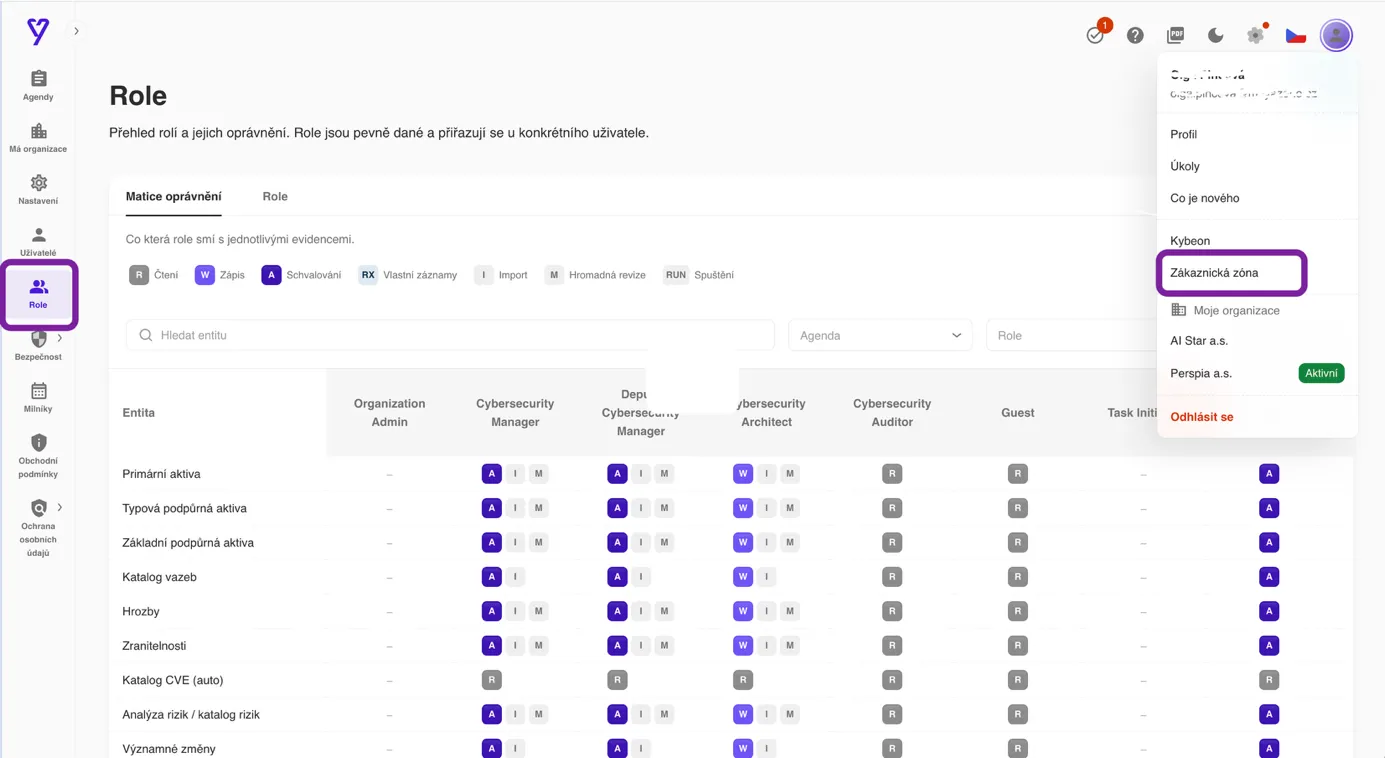Open the Agenda filter dropdown
The image size is (1385, 758).
click(880, 335)
